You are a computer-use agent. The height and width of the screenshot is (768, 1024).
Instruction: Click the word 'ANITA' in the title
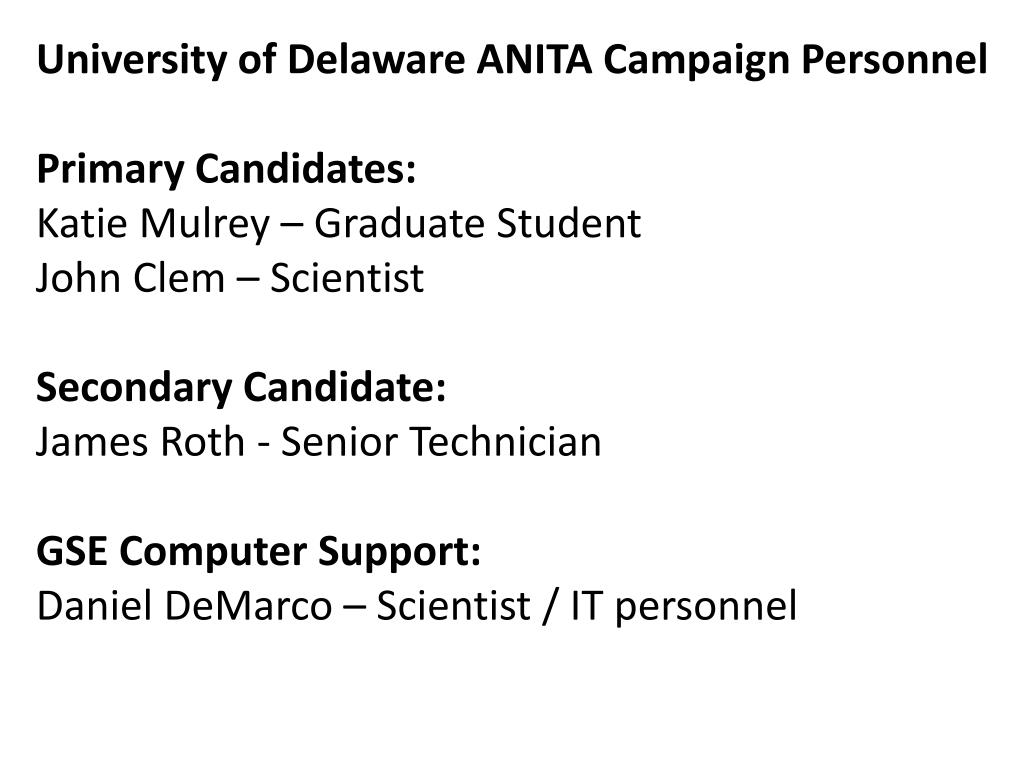[534, 59]
